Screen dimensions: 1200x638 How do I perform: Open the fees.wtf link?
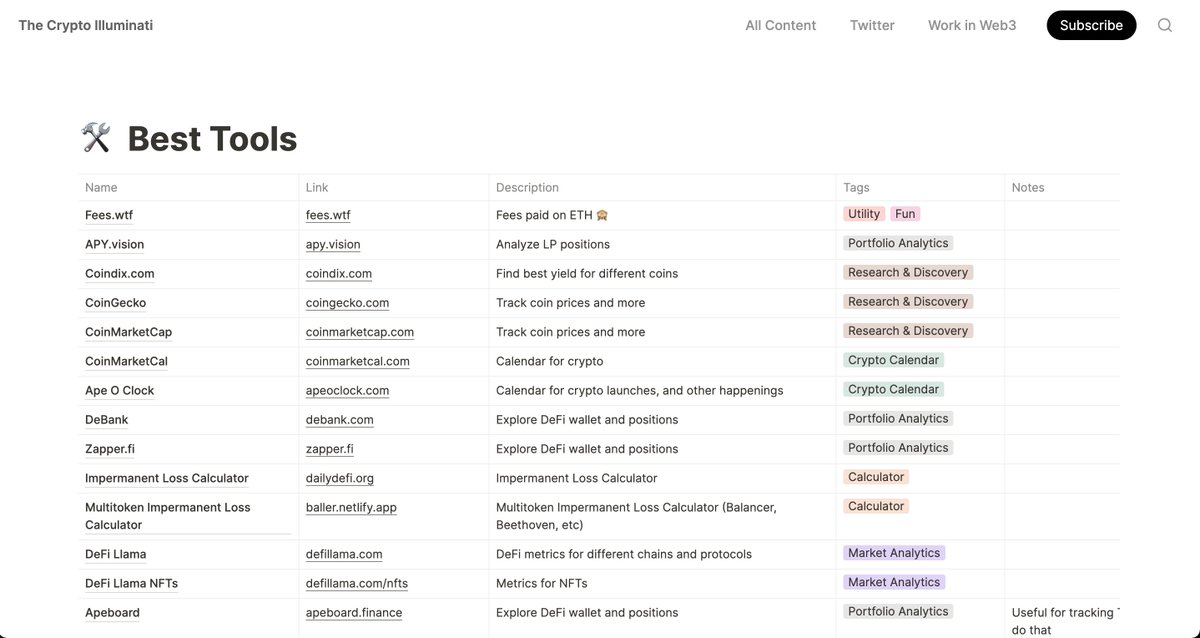point(328,215)
